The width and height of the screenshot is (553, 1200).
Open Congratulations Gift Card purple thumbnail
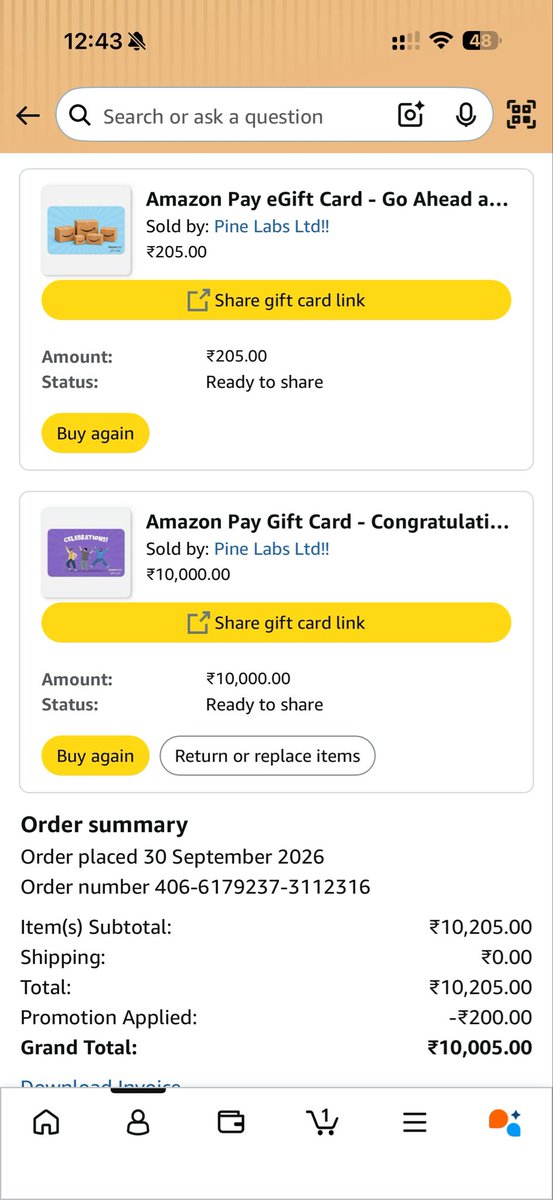pos(86,552)
